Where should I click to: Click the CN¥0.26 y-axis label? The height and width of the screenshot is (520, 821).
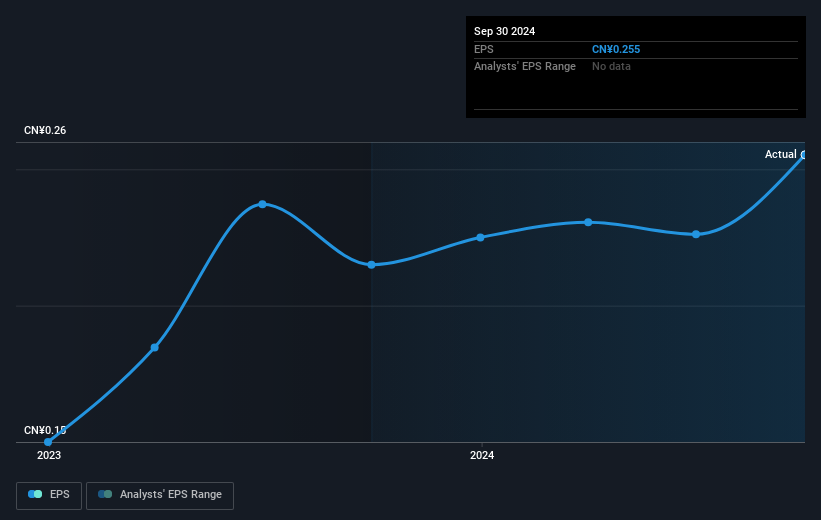45,130
